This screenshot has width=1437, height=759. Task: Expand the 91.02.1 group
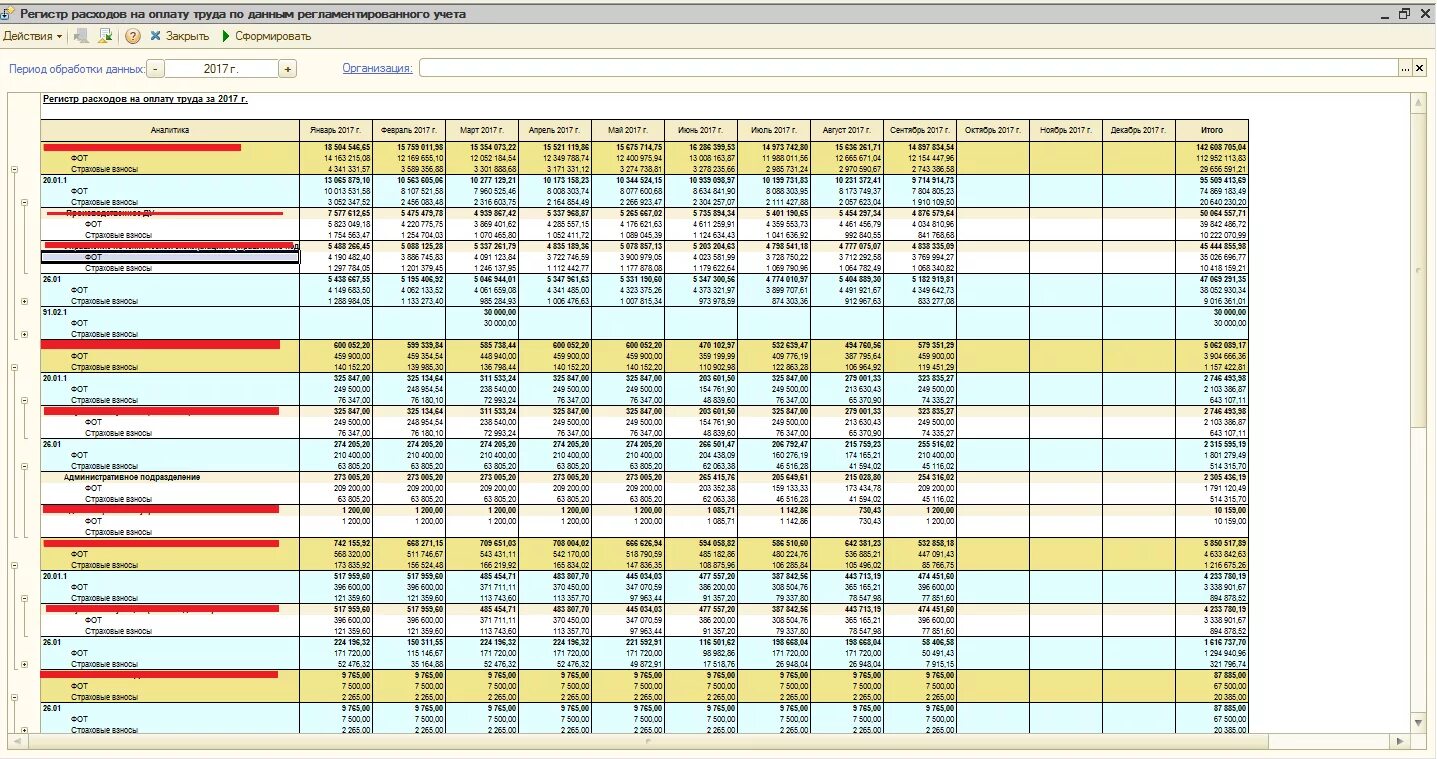24,334
